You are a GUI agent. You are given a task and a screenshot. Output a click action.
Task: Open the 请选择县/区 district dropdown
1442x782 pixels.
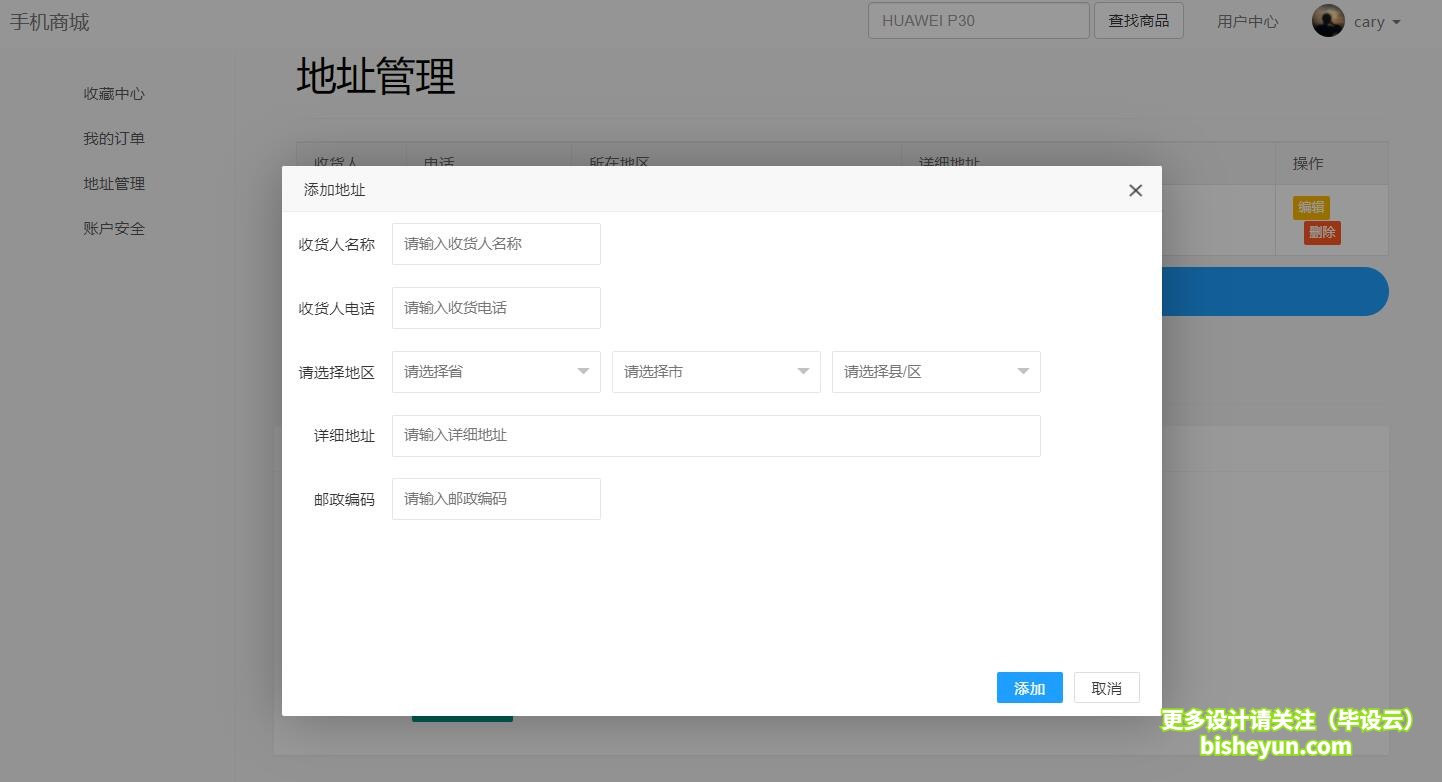pos(936,372)
